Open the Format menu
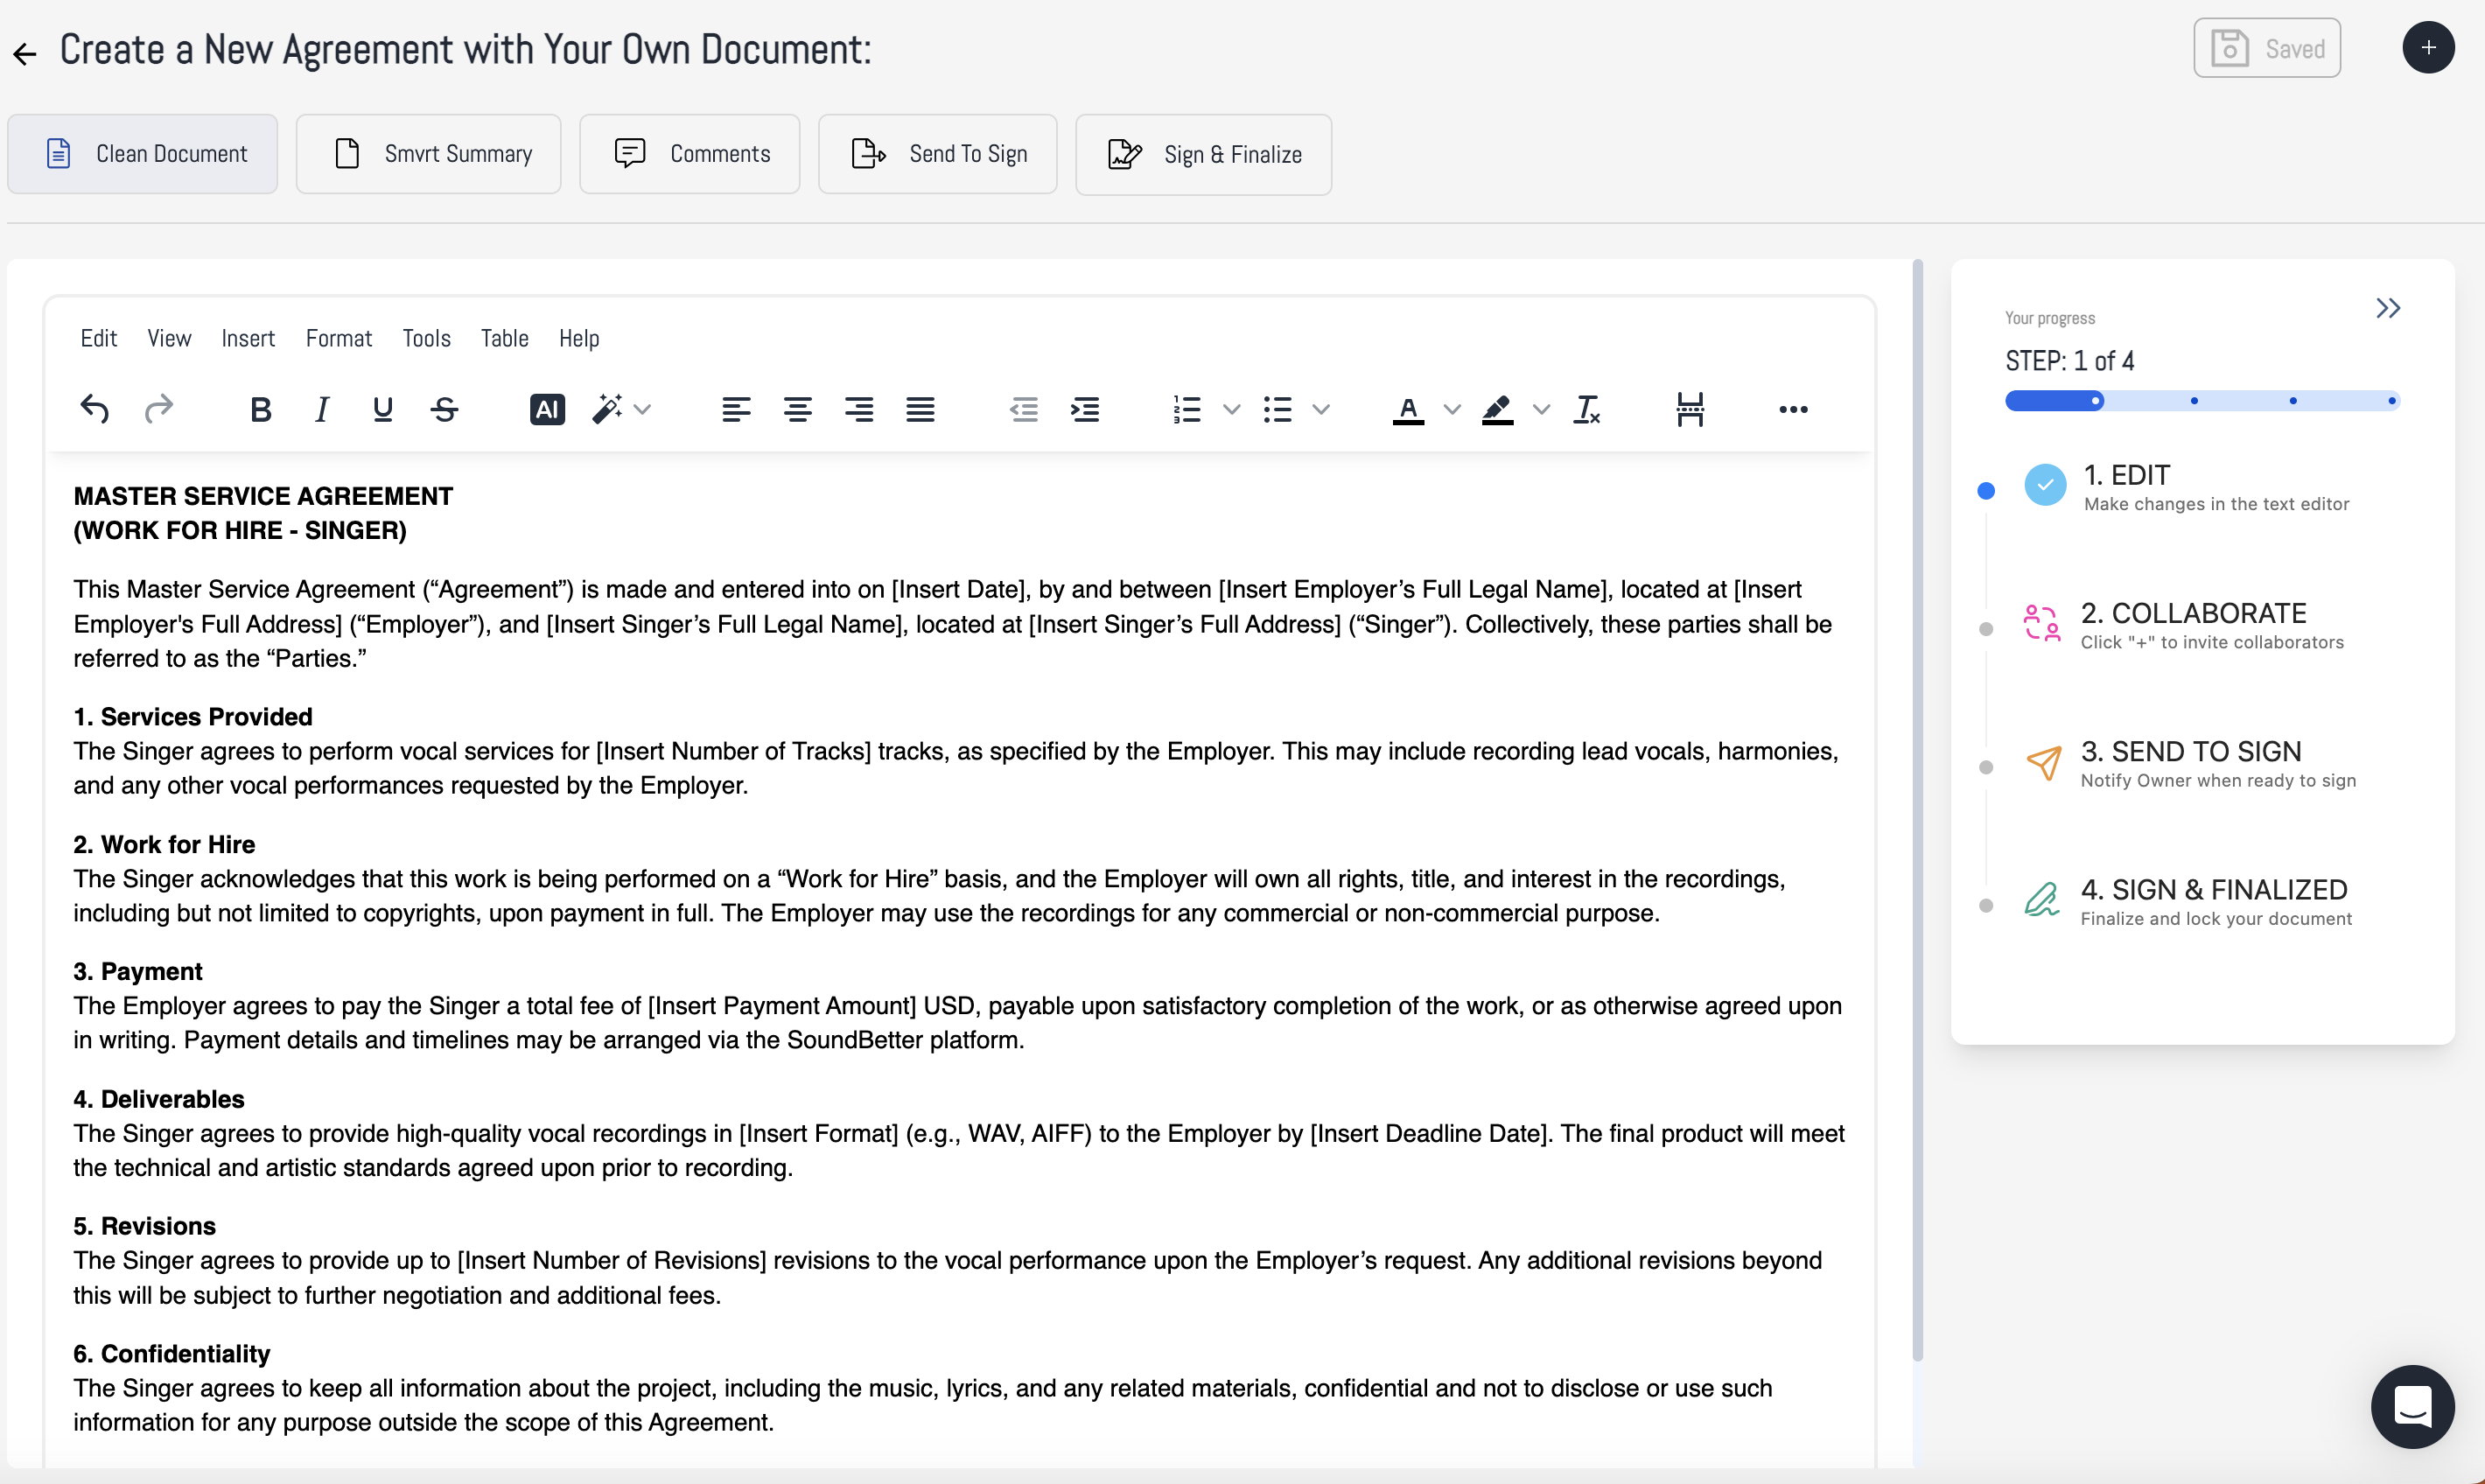Viewport: 2485px width, 1484px height. (x=338, y=338)
